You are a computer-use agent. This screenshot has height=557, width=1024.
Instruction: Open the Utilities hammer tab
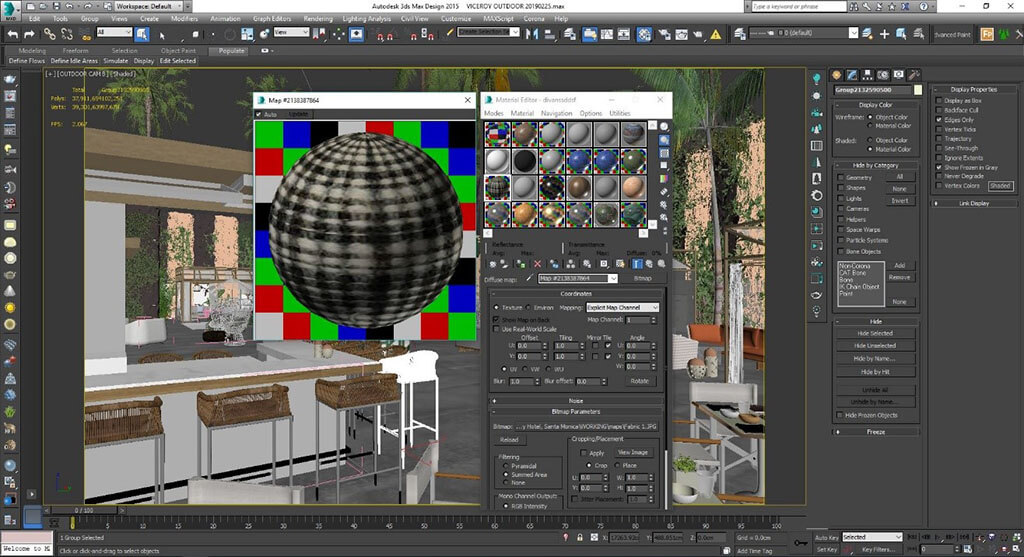pos(914,75)
